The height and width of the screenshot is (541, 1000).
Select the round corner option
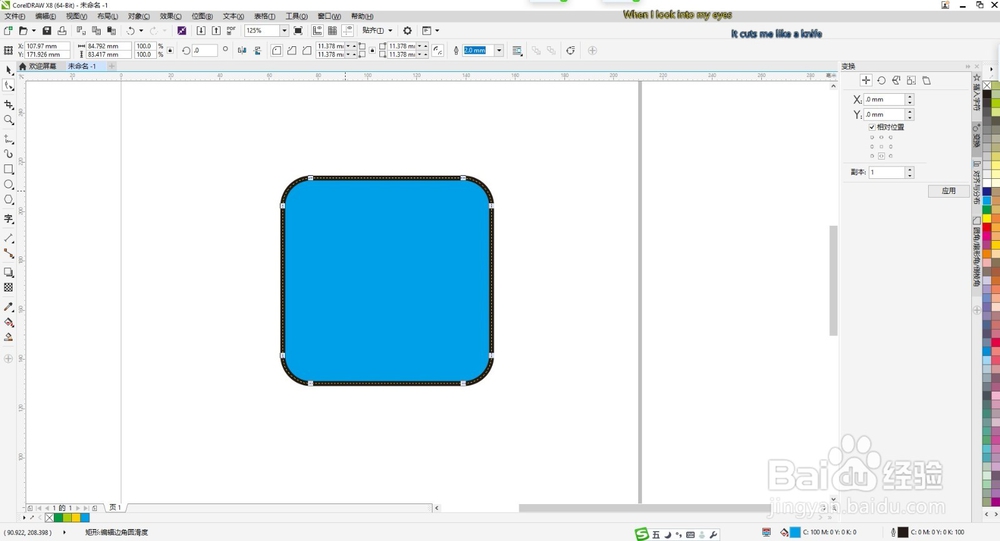[277, 50]
